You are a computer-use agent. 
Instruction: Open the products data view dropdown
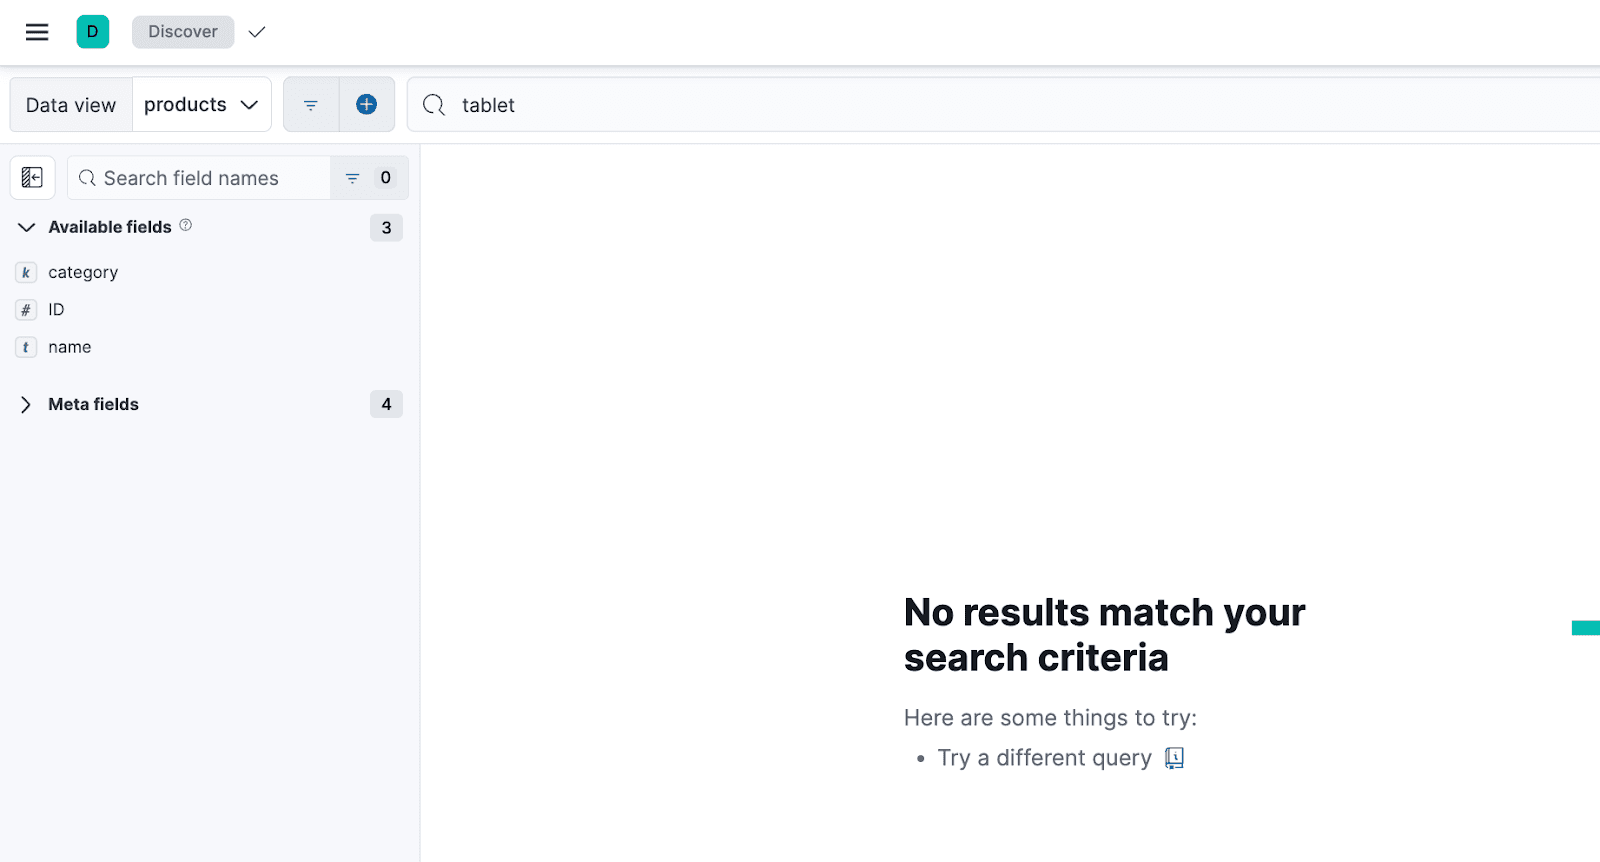point(201,105)
